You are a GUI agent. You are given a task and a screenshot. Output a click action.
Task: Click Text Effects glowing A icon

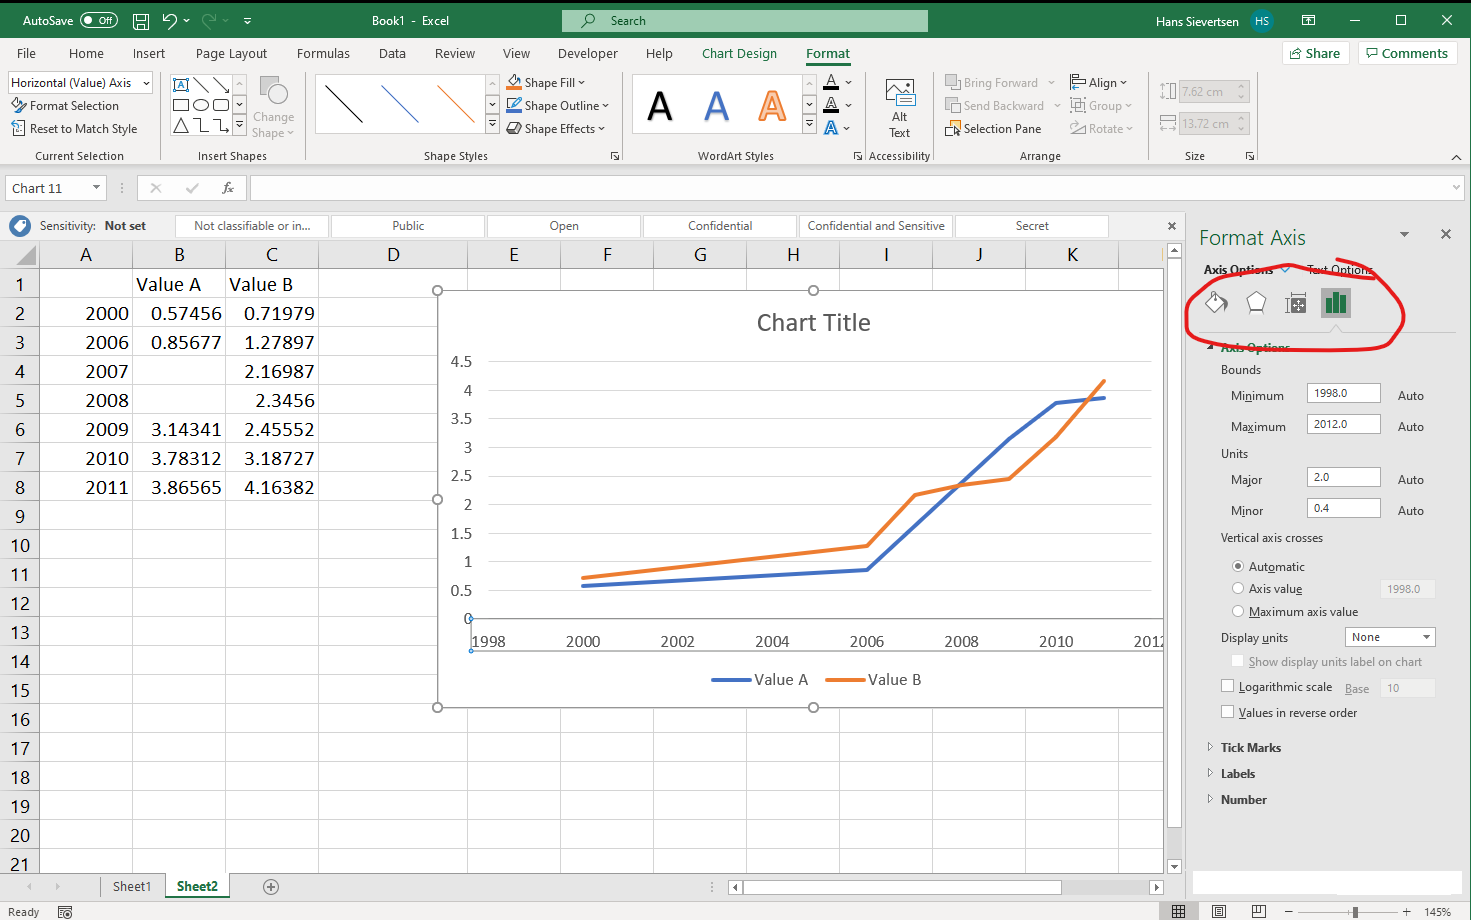click(x=831, y=128)
